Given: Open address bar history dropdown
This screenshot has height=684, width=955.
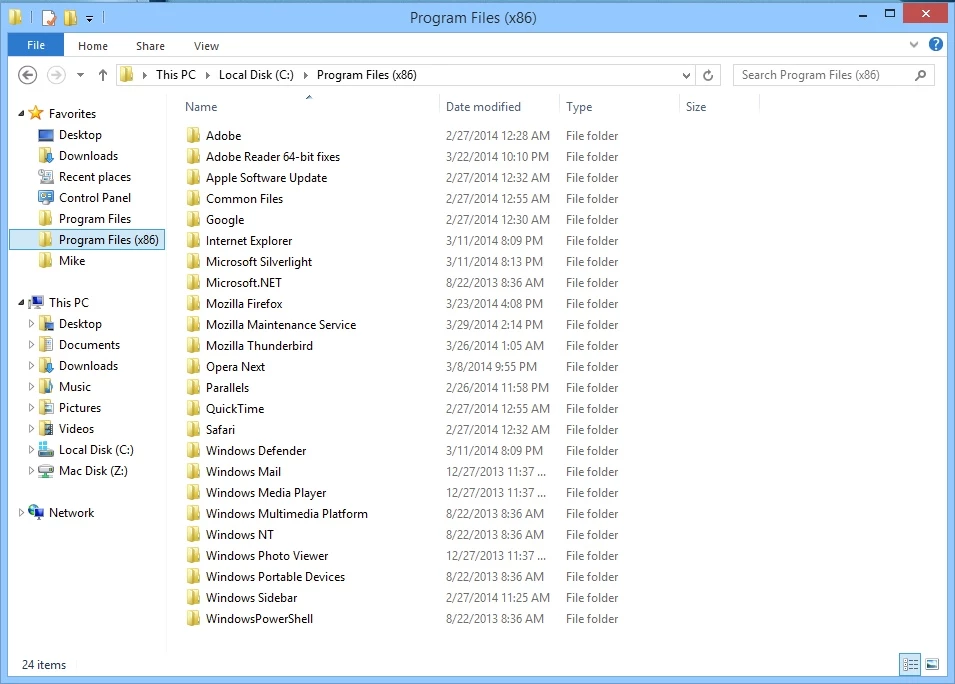Looking at the screenshot, I should [686, 76].
